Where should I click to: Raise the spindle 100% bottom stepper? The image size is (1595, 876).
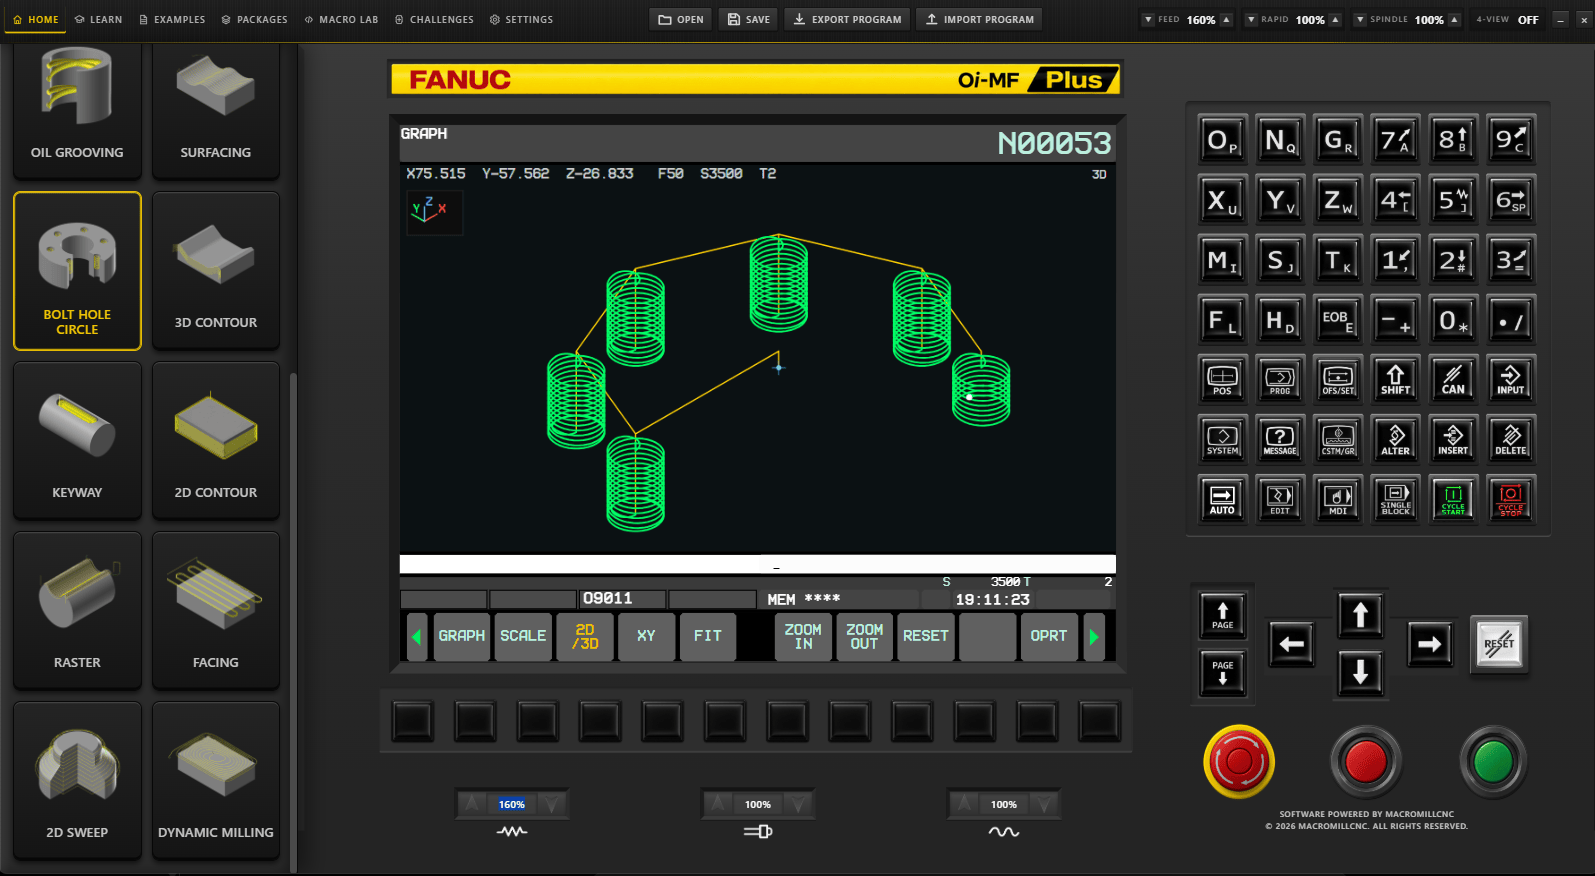(963, 804)
